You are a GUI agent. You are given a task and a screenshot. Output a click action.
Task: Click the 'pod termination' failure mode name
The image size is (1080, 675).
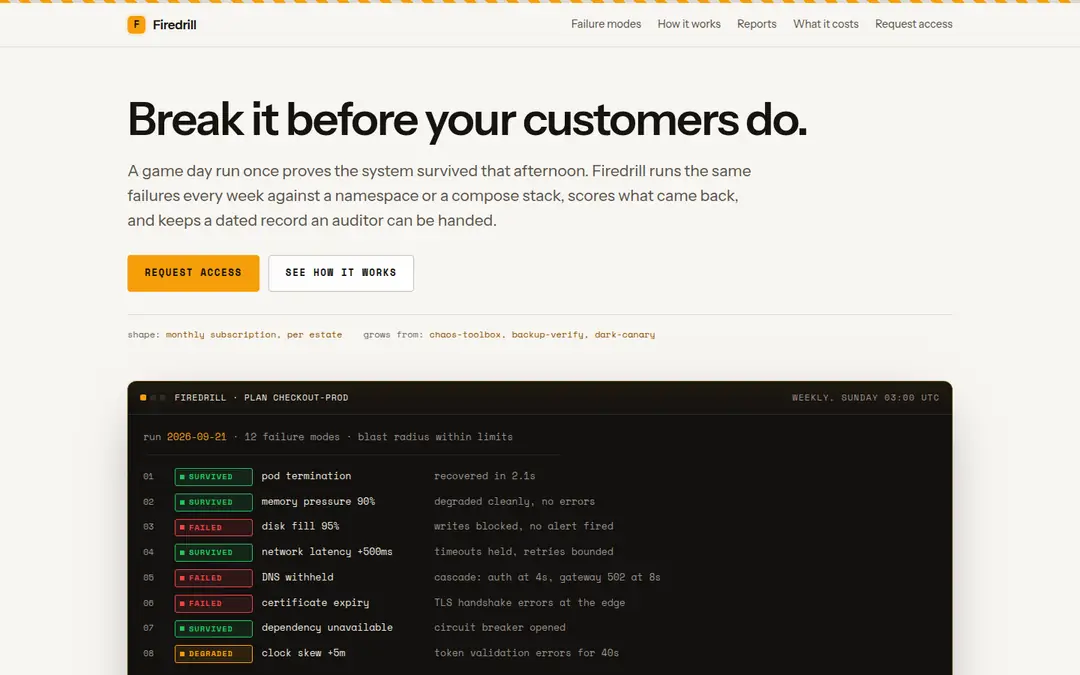coord(307,476)
